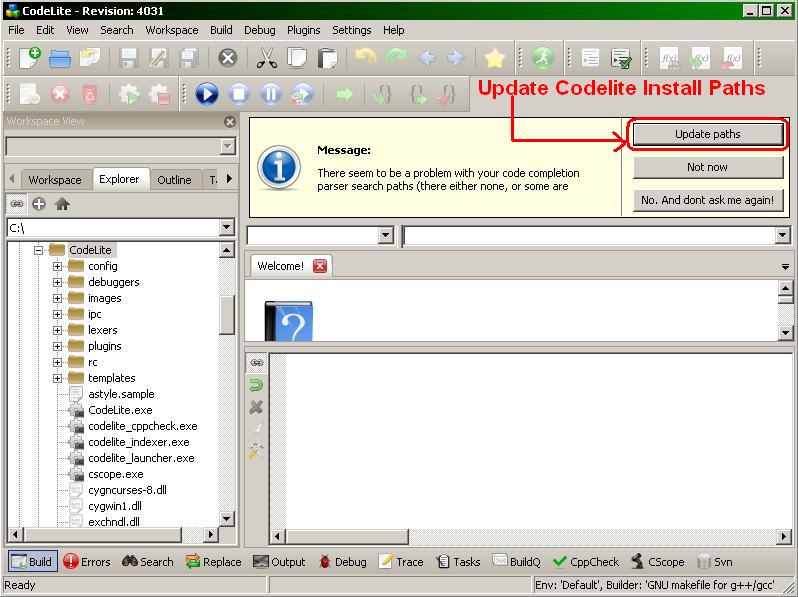Expand the debuggers folder

coord(58,282)
